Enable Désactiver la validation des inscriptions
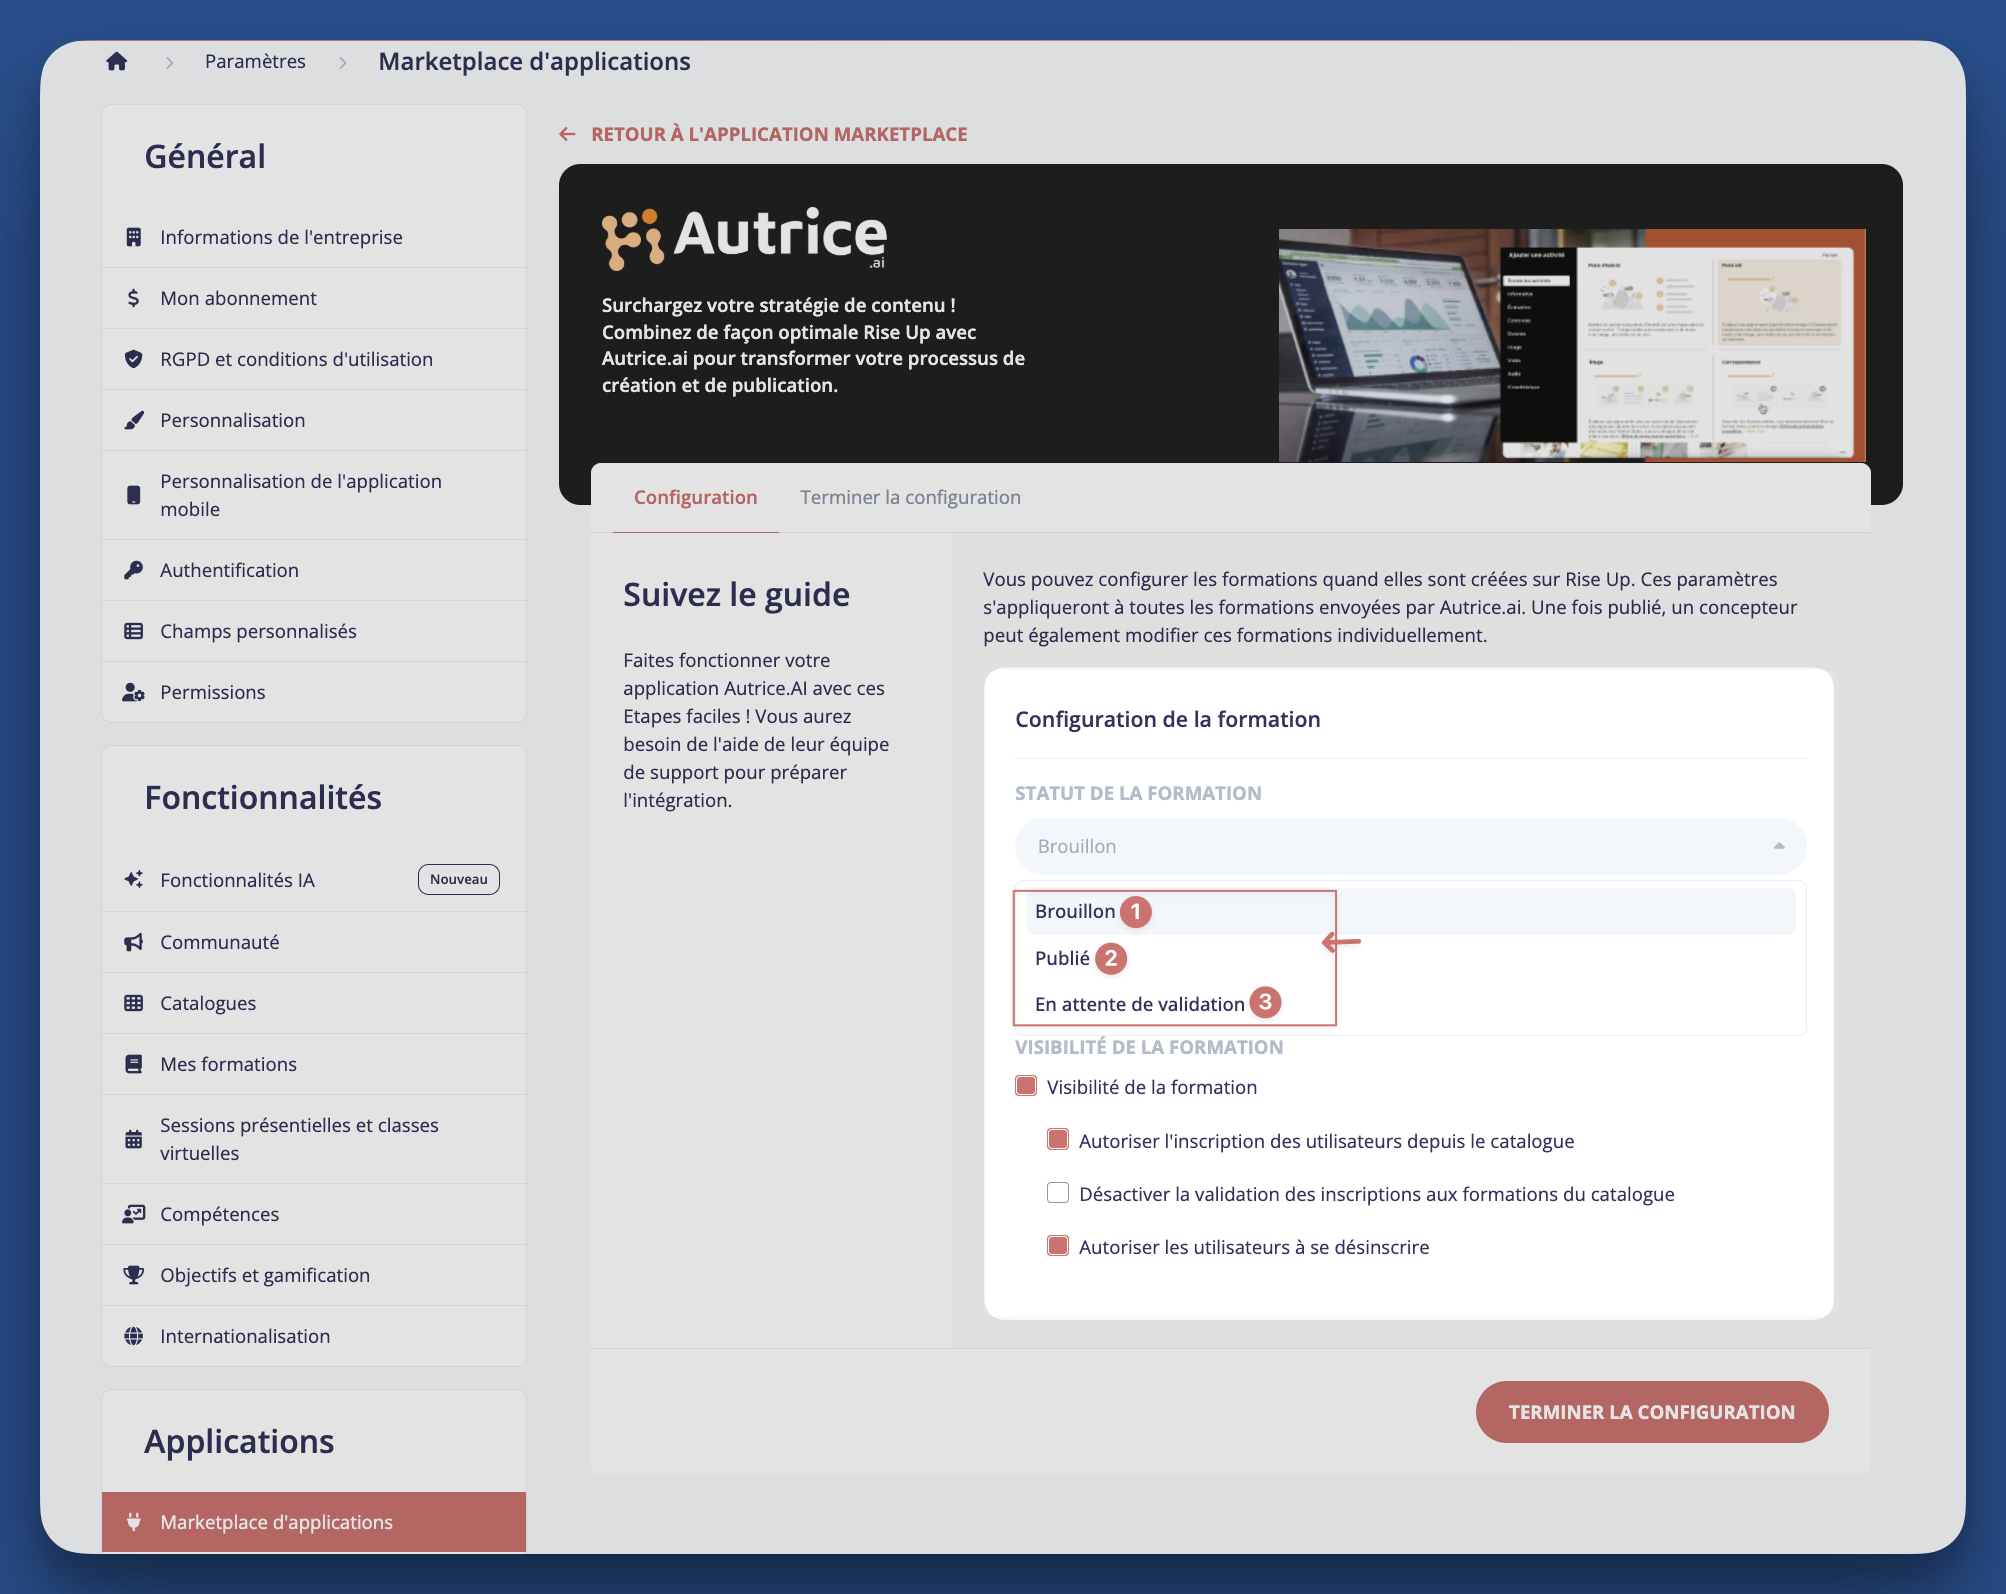This screenshot has height=1594, width=2006. [x=1057, y=1192]
